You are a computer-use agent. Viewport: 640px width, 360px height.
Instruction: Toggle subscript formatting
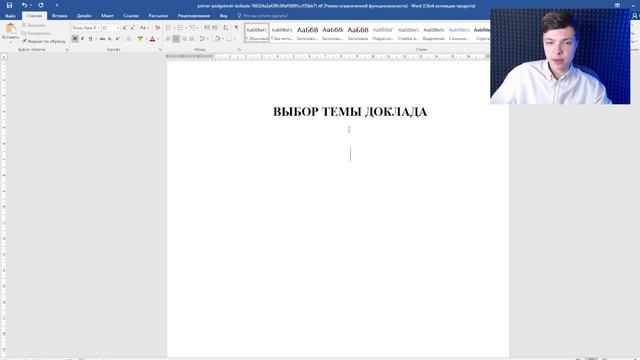(x=110, y=39)
